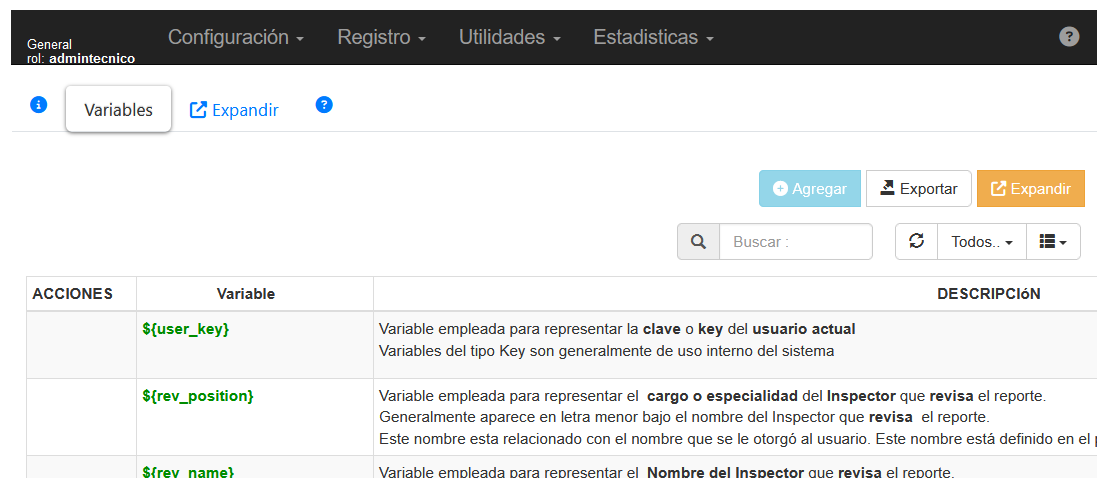Focus the Buscar search input field
This screenshot has width=1097, height=478.
point(795,242)
